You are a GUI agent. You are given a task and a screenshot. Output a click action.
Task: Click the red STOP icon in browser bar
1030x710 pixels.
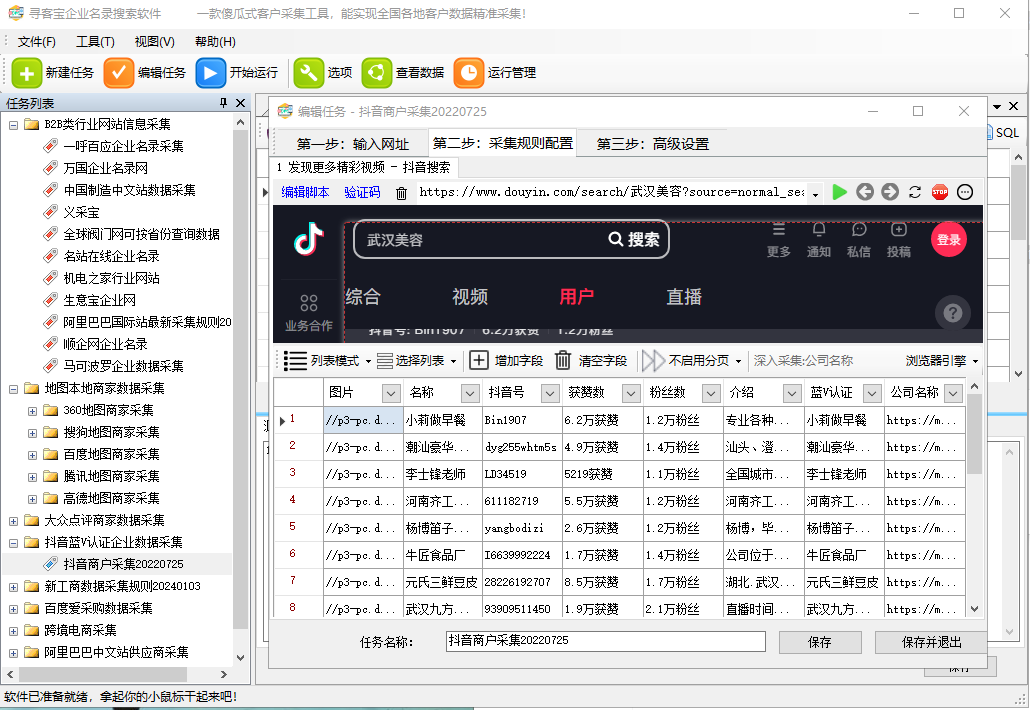point(940,192)
